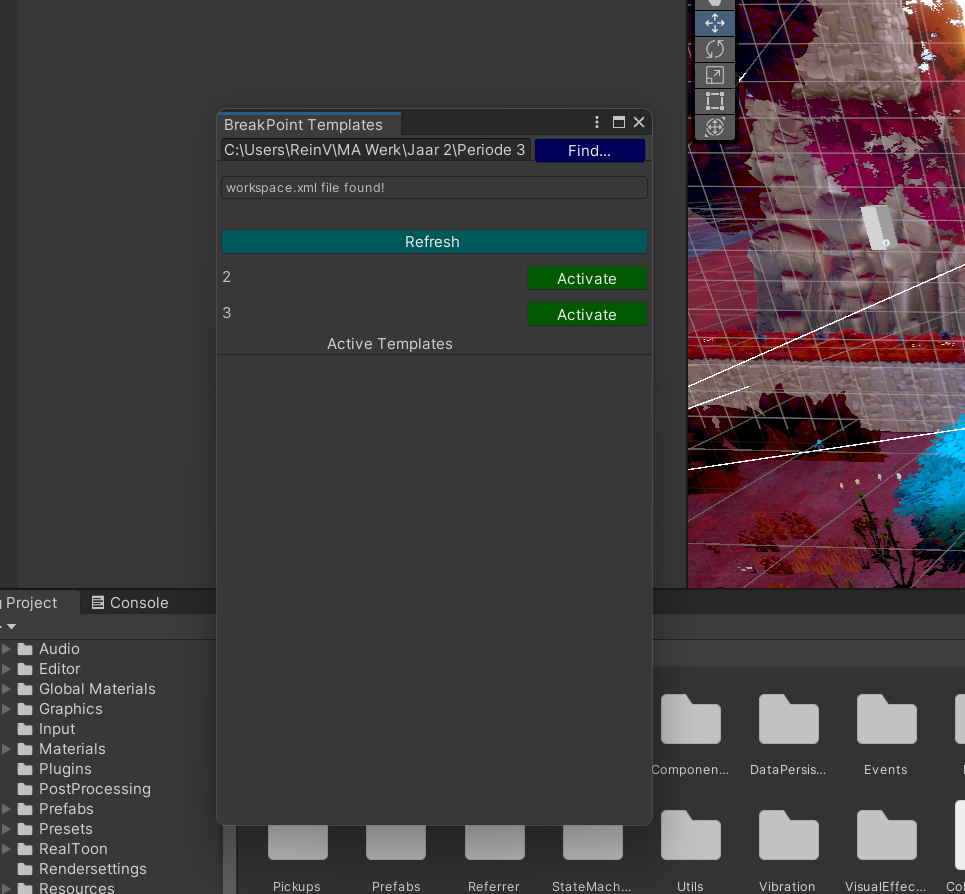Expand the Audio folder in the Project tree
The height and width of the screenshot is (894, 965).
8,648
